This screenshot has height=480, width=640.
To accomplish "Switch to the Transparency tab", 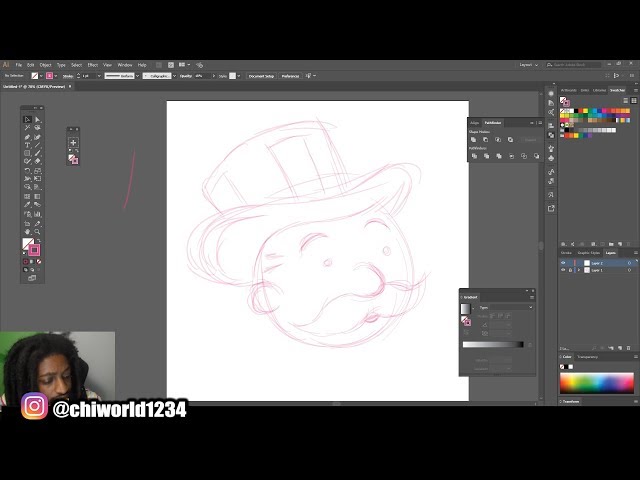I will pos(587,357).
